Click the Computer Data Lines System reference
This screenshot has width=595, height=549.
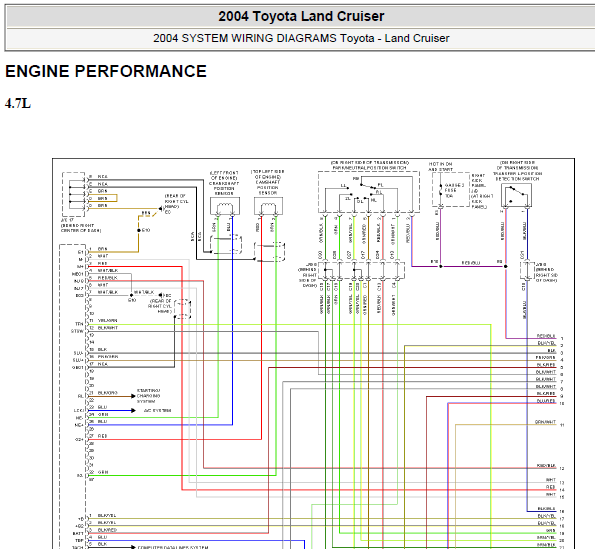(x=173, y=547)
